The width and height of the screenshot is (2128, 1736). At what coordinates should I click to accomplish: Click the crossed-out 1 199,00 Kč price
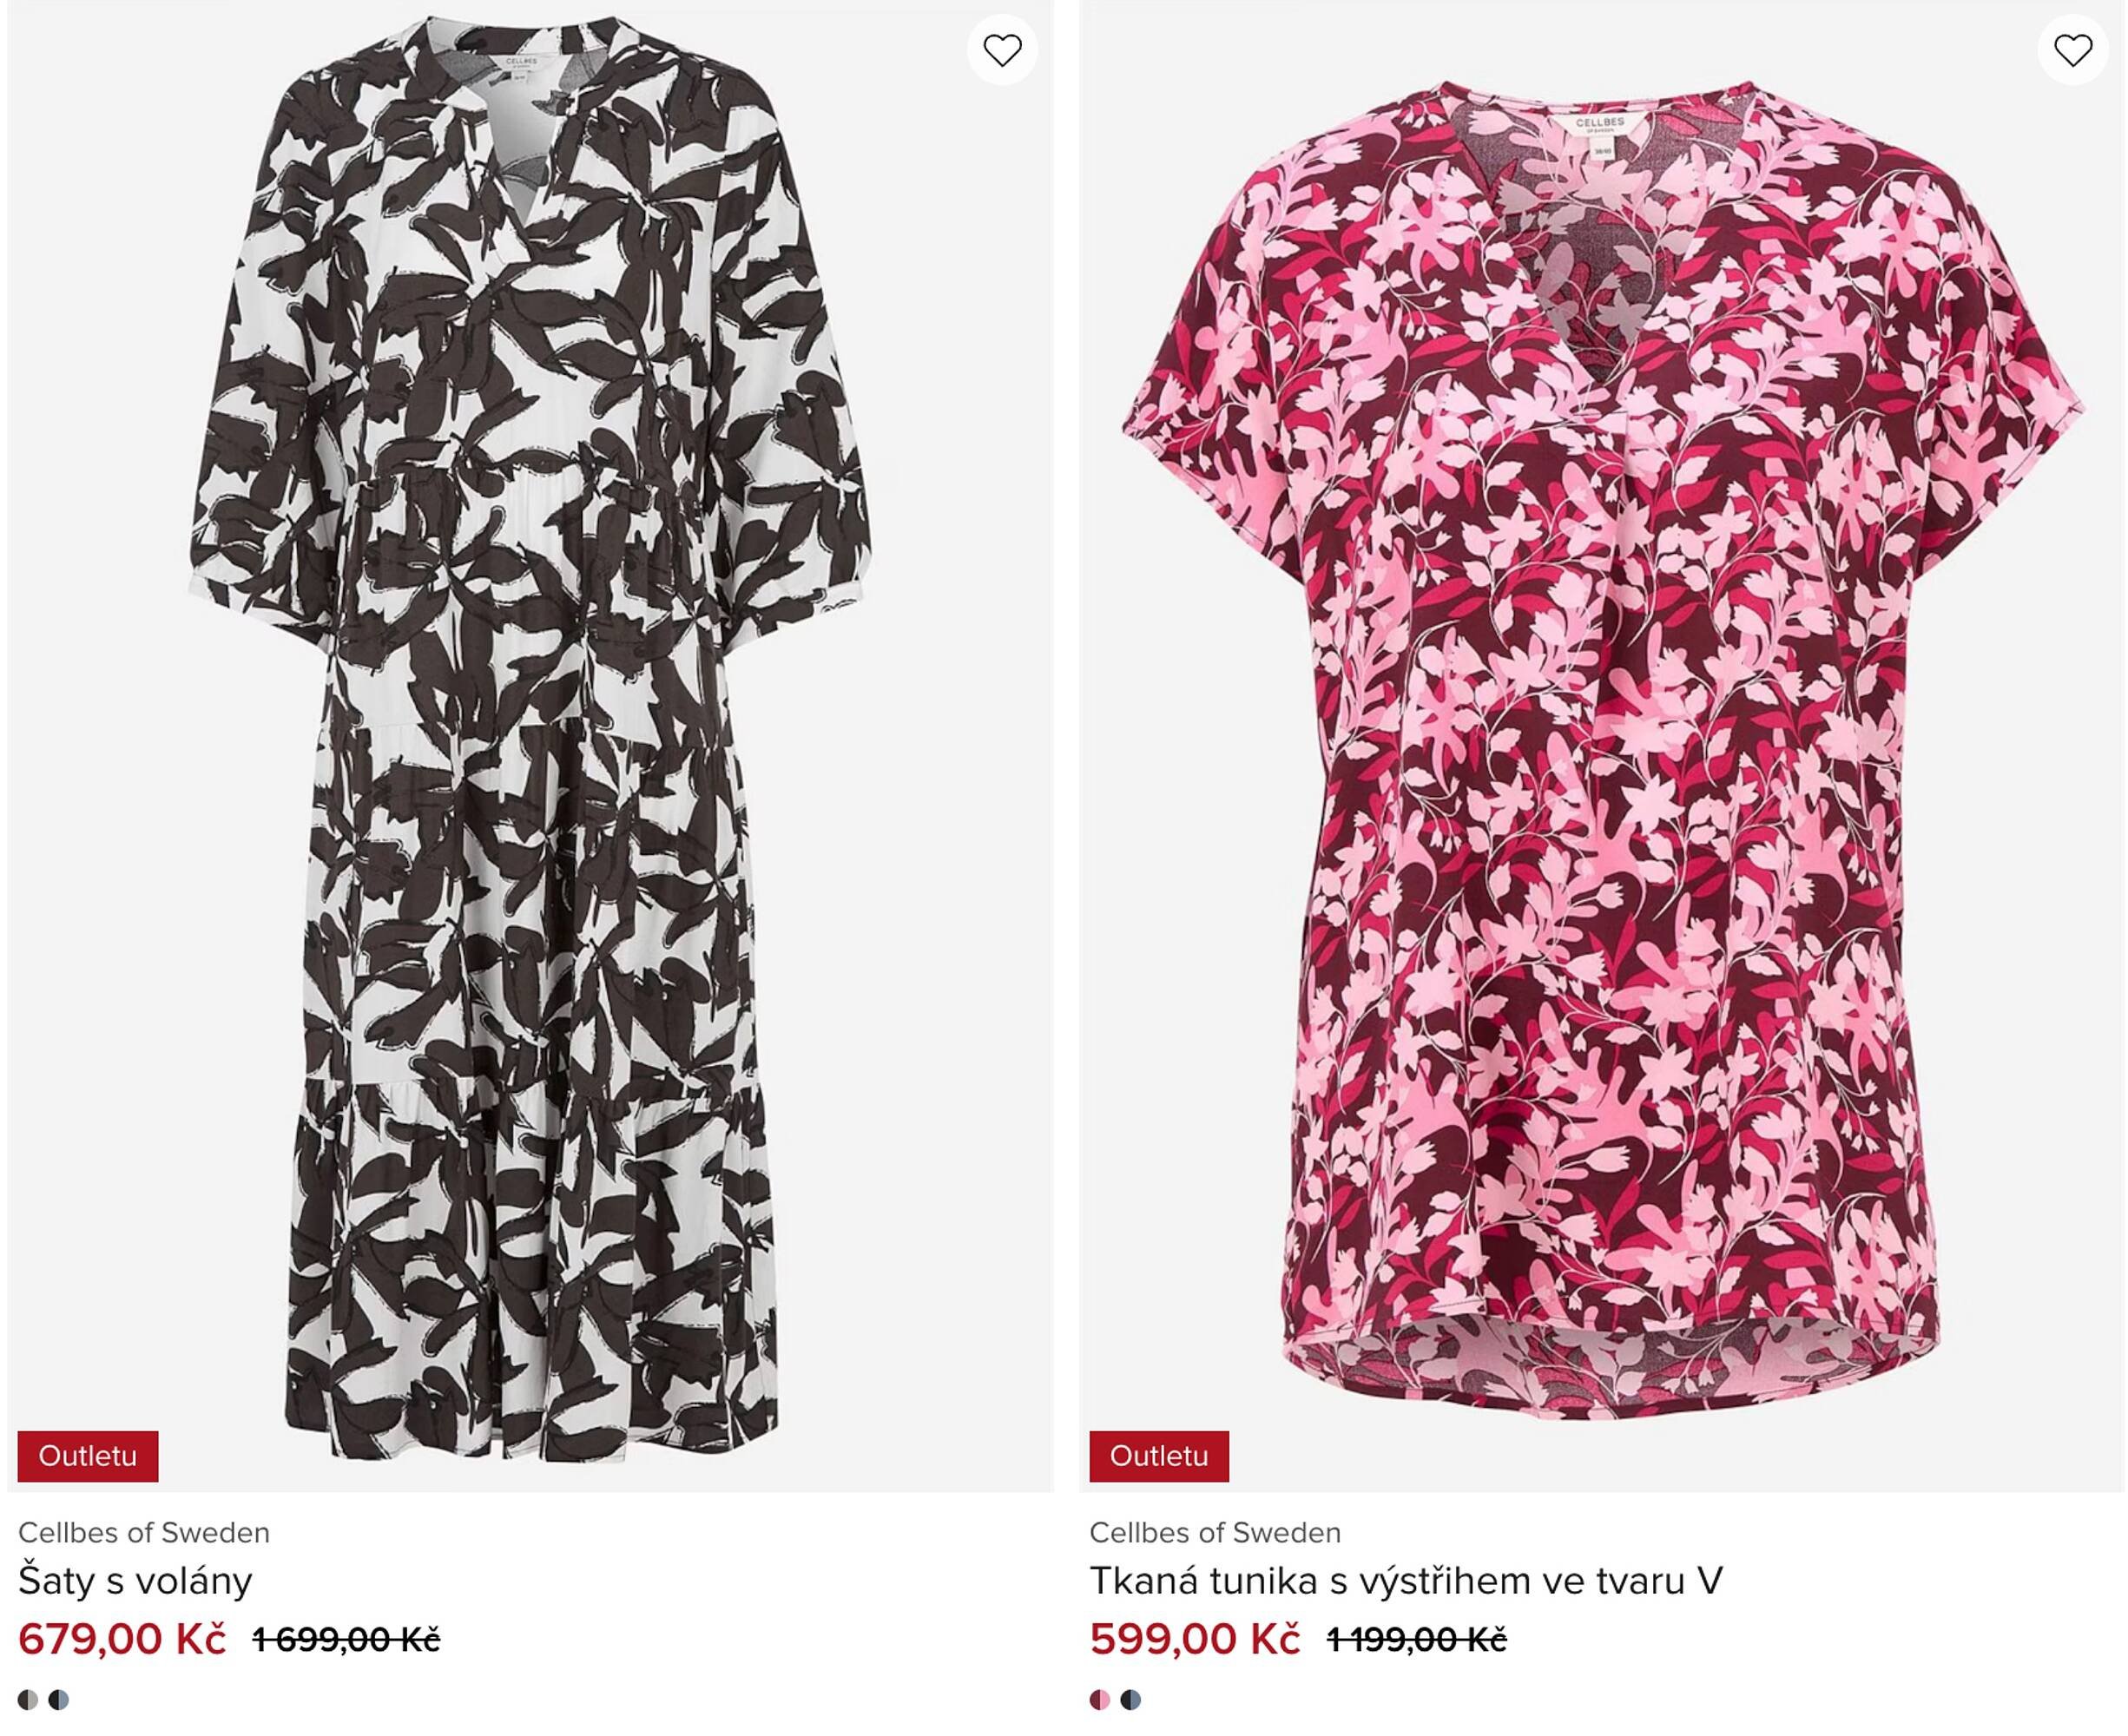1416,1640
